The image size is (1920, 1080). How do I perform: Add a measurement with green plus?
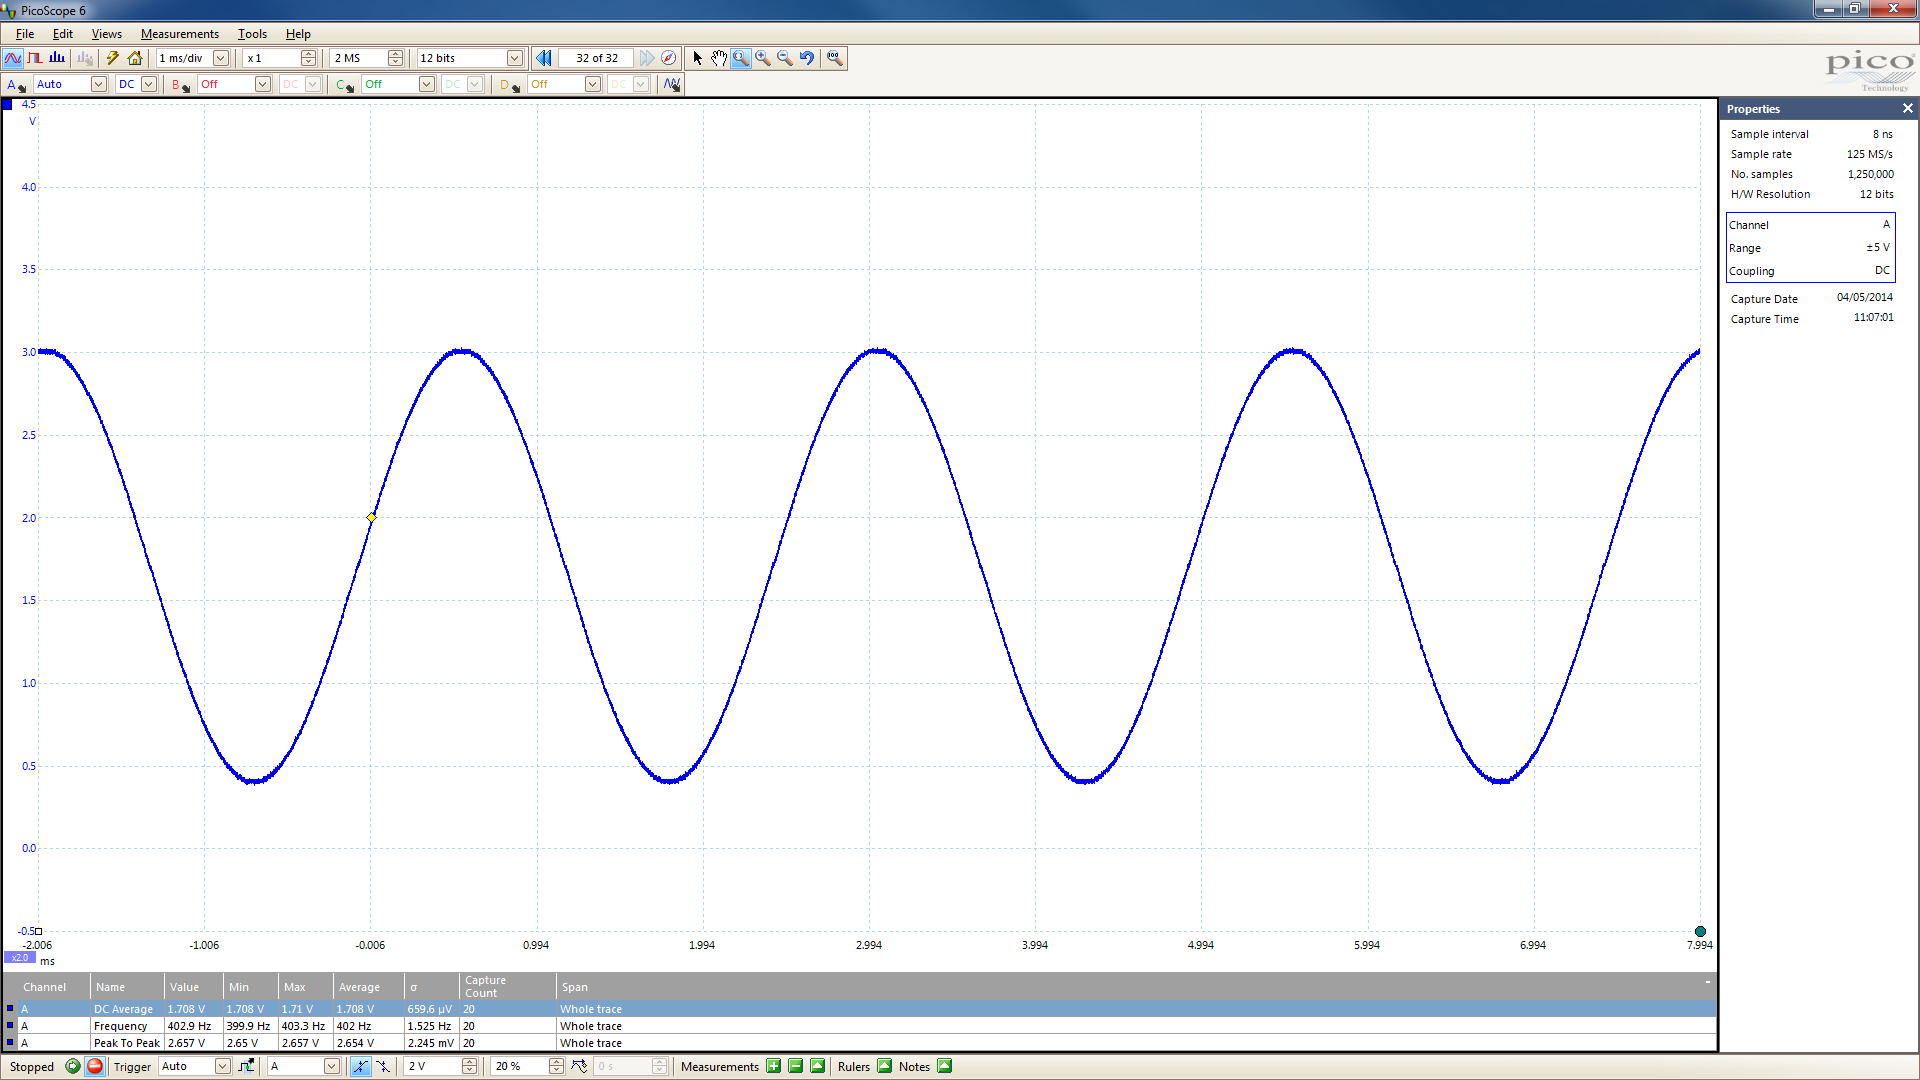[774, 1066]
